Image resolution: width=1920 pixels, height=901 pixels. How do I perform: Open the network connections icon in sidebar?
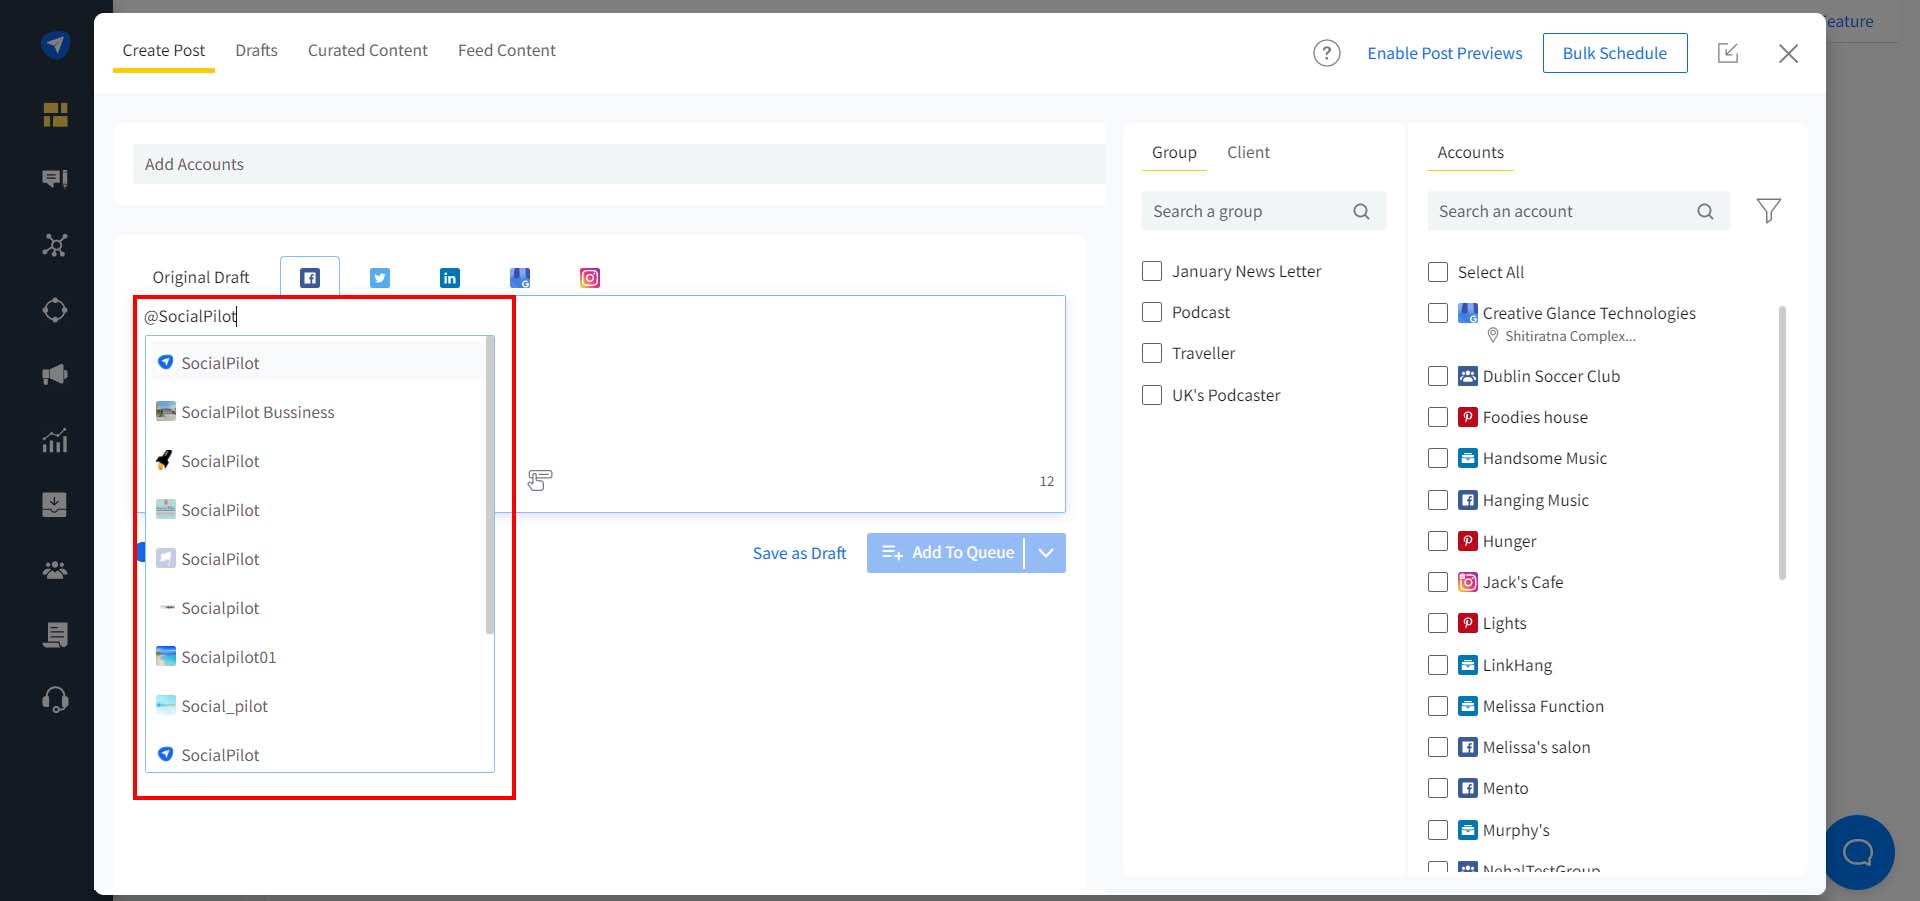pyautogui.click(x=55, y=245)
